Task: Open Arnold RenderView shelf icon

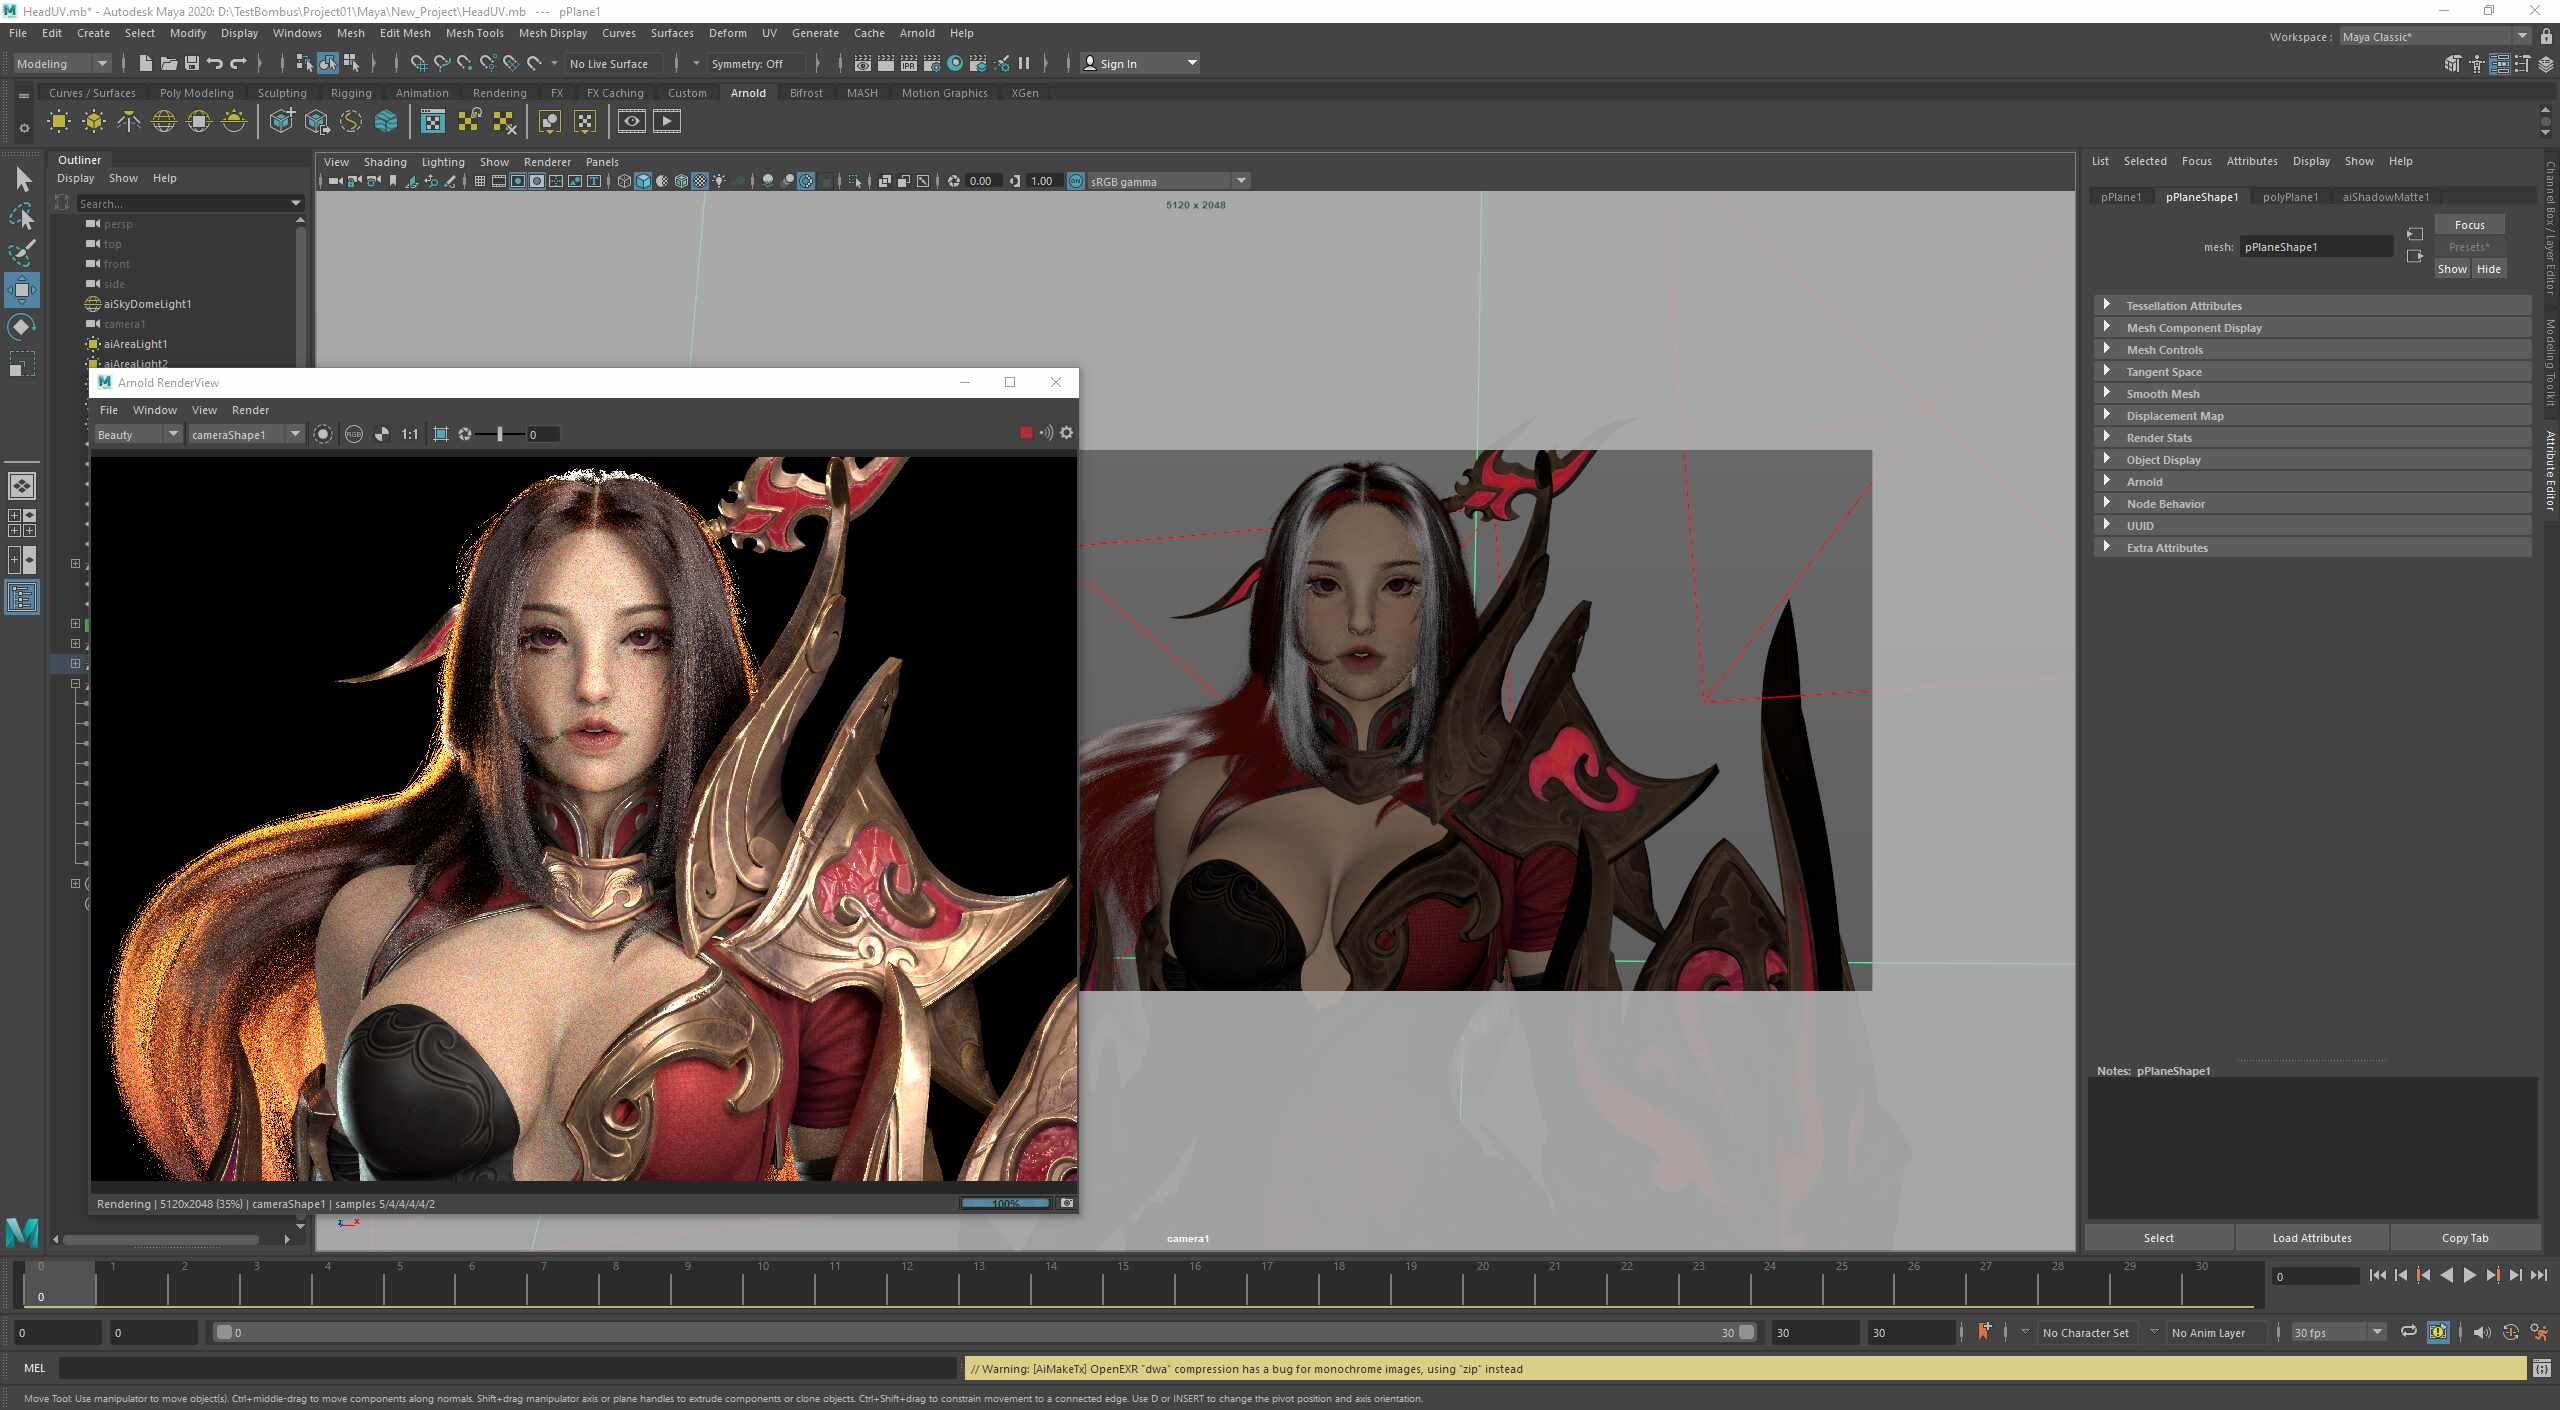Action: (x=631, y=122)
